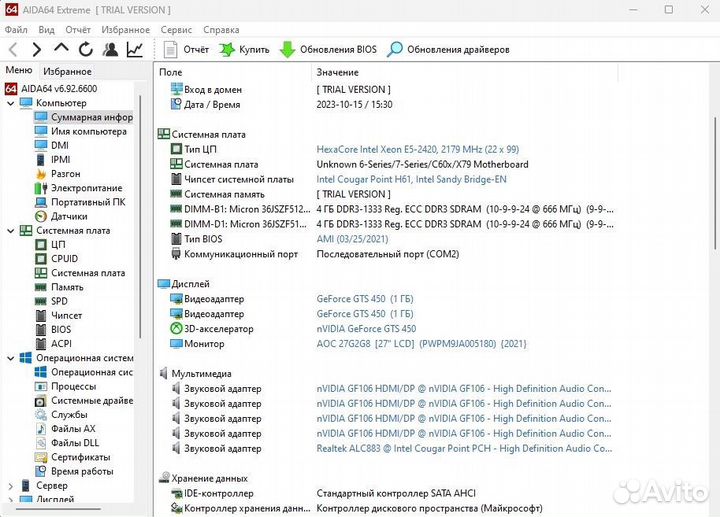Click the Купить button
The width and height of the screenshot is (720, 517).
tap(244, 50)
